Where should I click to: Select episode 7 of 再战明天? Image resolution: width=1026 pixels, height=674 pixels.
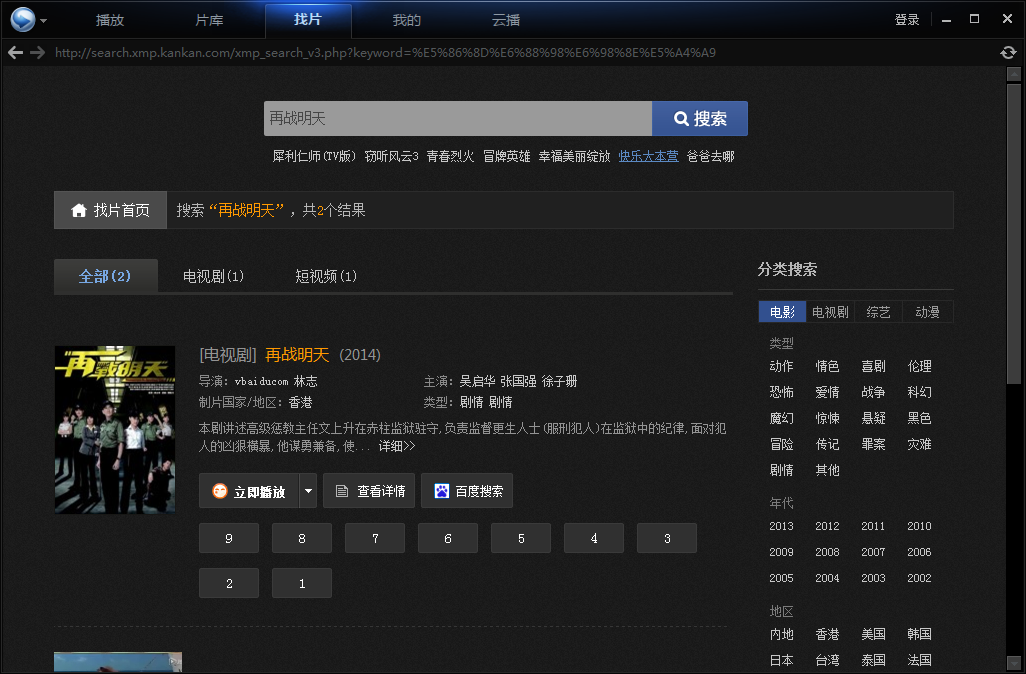[374, 538]
